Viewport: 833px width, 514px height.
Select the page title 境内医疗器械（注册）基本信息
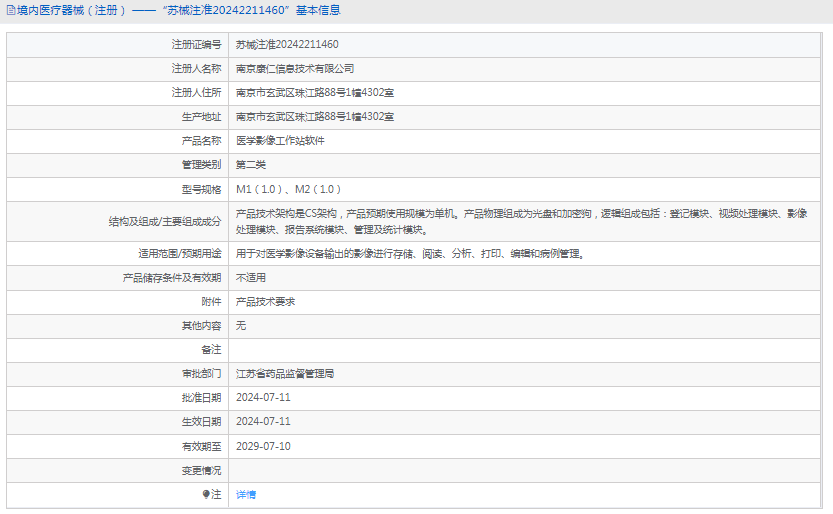coord(174,10)
